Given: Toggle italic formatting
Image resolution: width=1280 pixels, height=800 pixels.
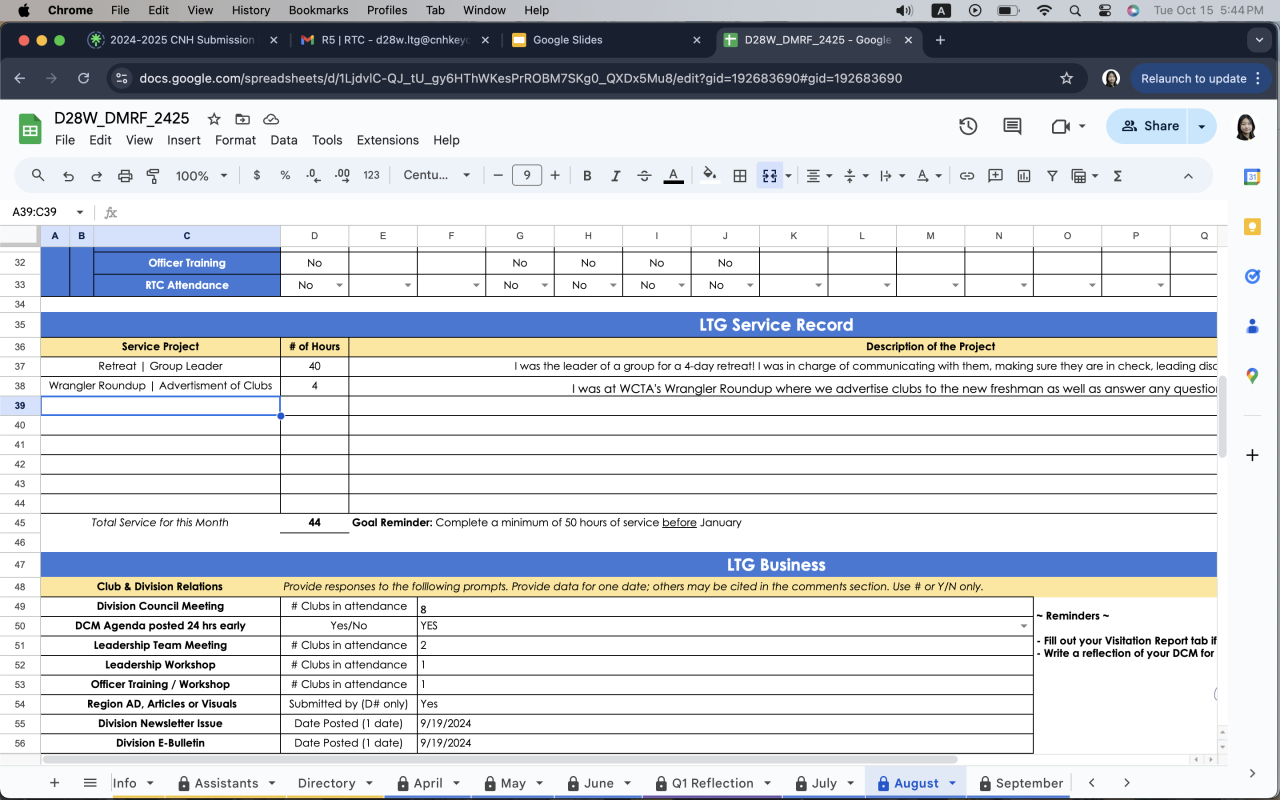Looking at the screenshot, I should pyautogui.click(x=615, y=175).
